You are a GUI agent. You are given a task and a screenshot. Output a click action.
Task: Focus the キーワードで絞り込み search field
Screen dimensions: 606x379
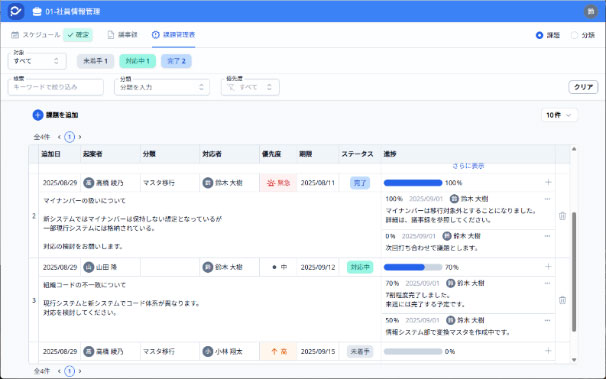56,87
